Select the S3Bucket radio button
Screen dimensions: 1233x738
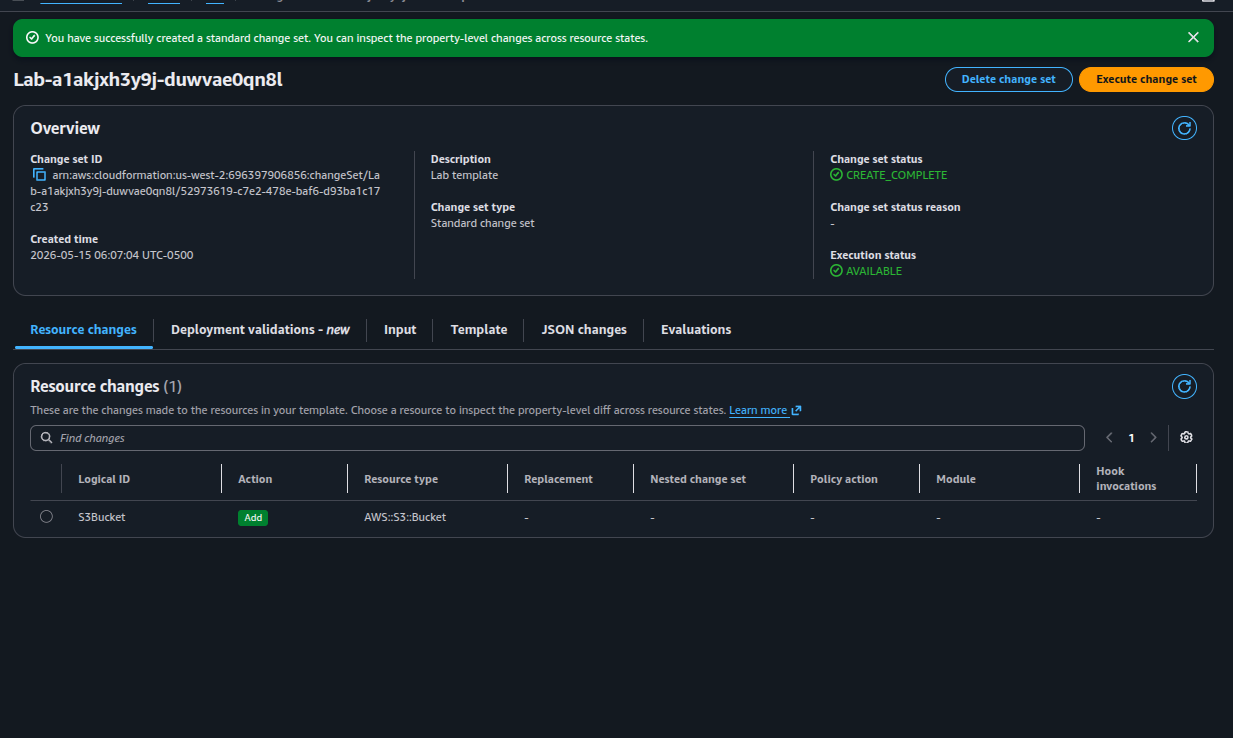tap(46, 517)
